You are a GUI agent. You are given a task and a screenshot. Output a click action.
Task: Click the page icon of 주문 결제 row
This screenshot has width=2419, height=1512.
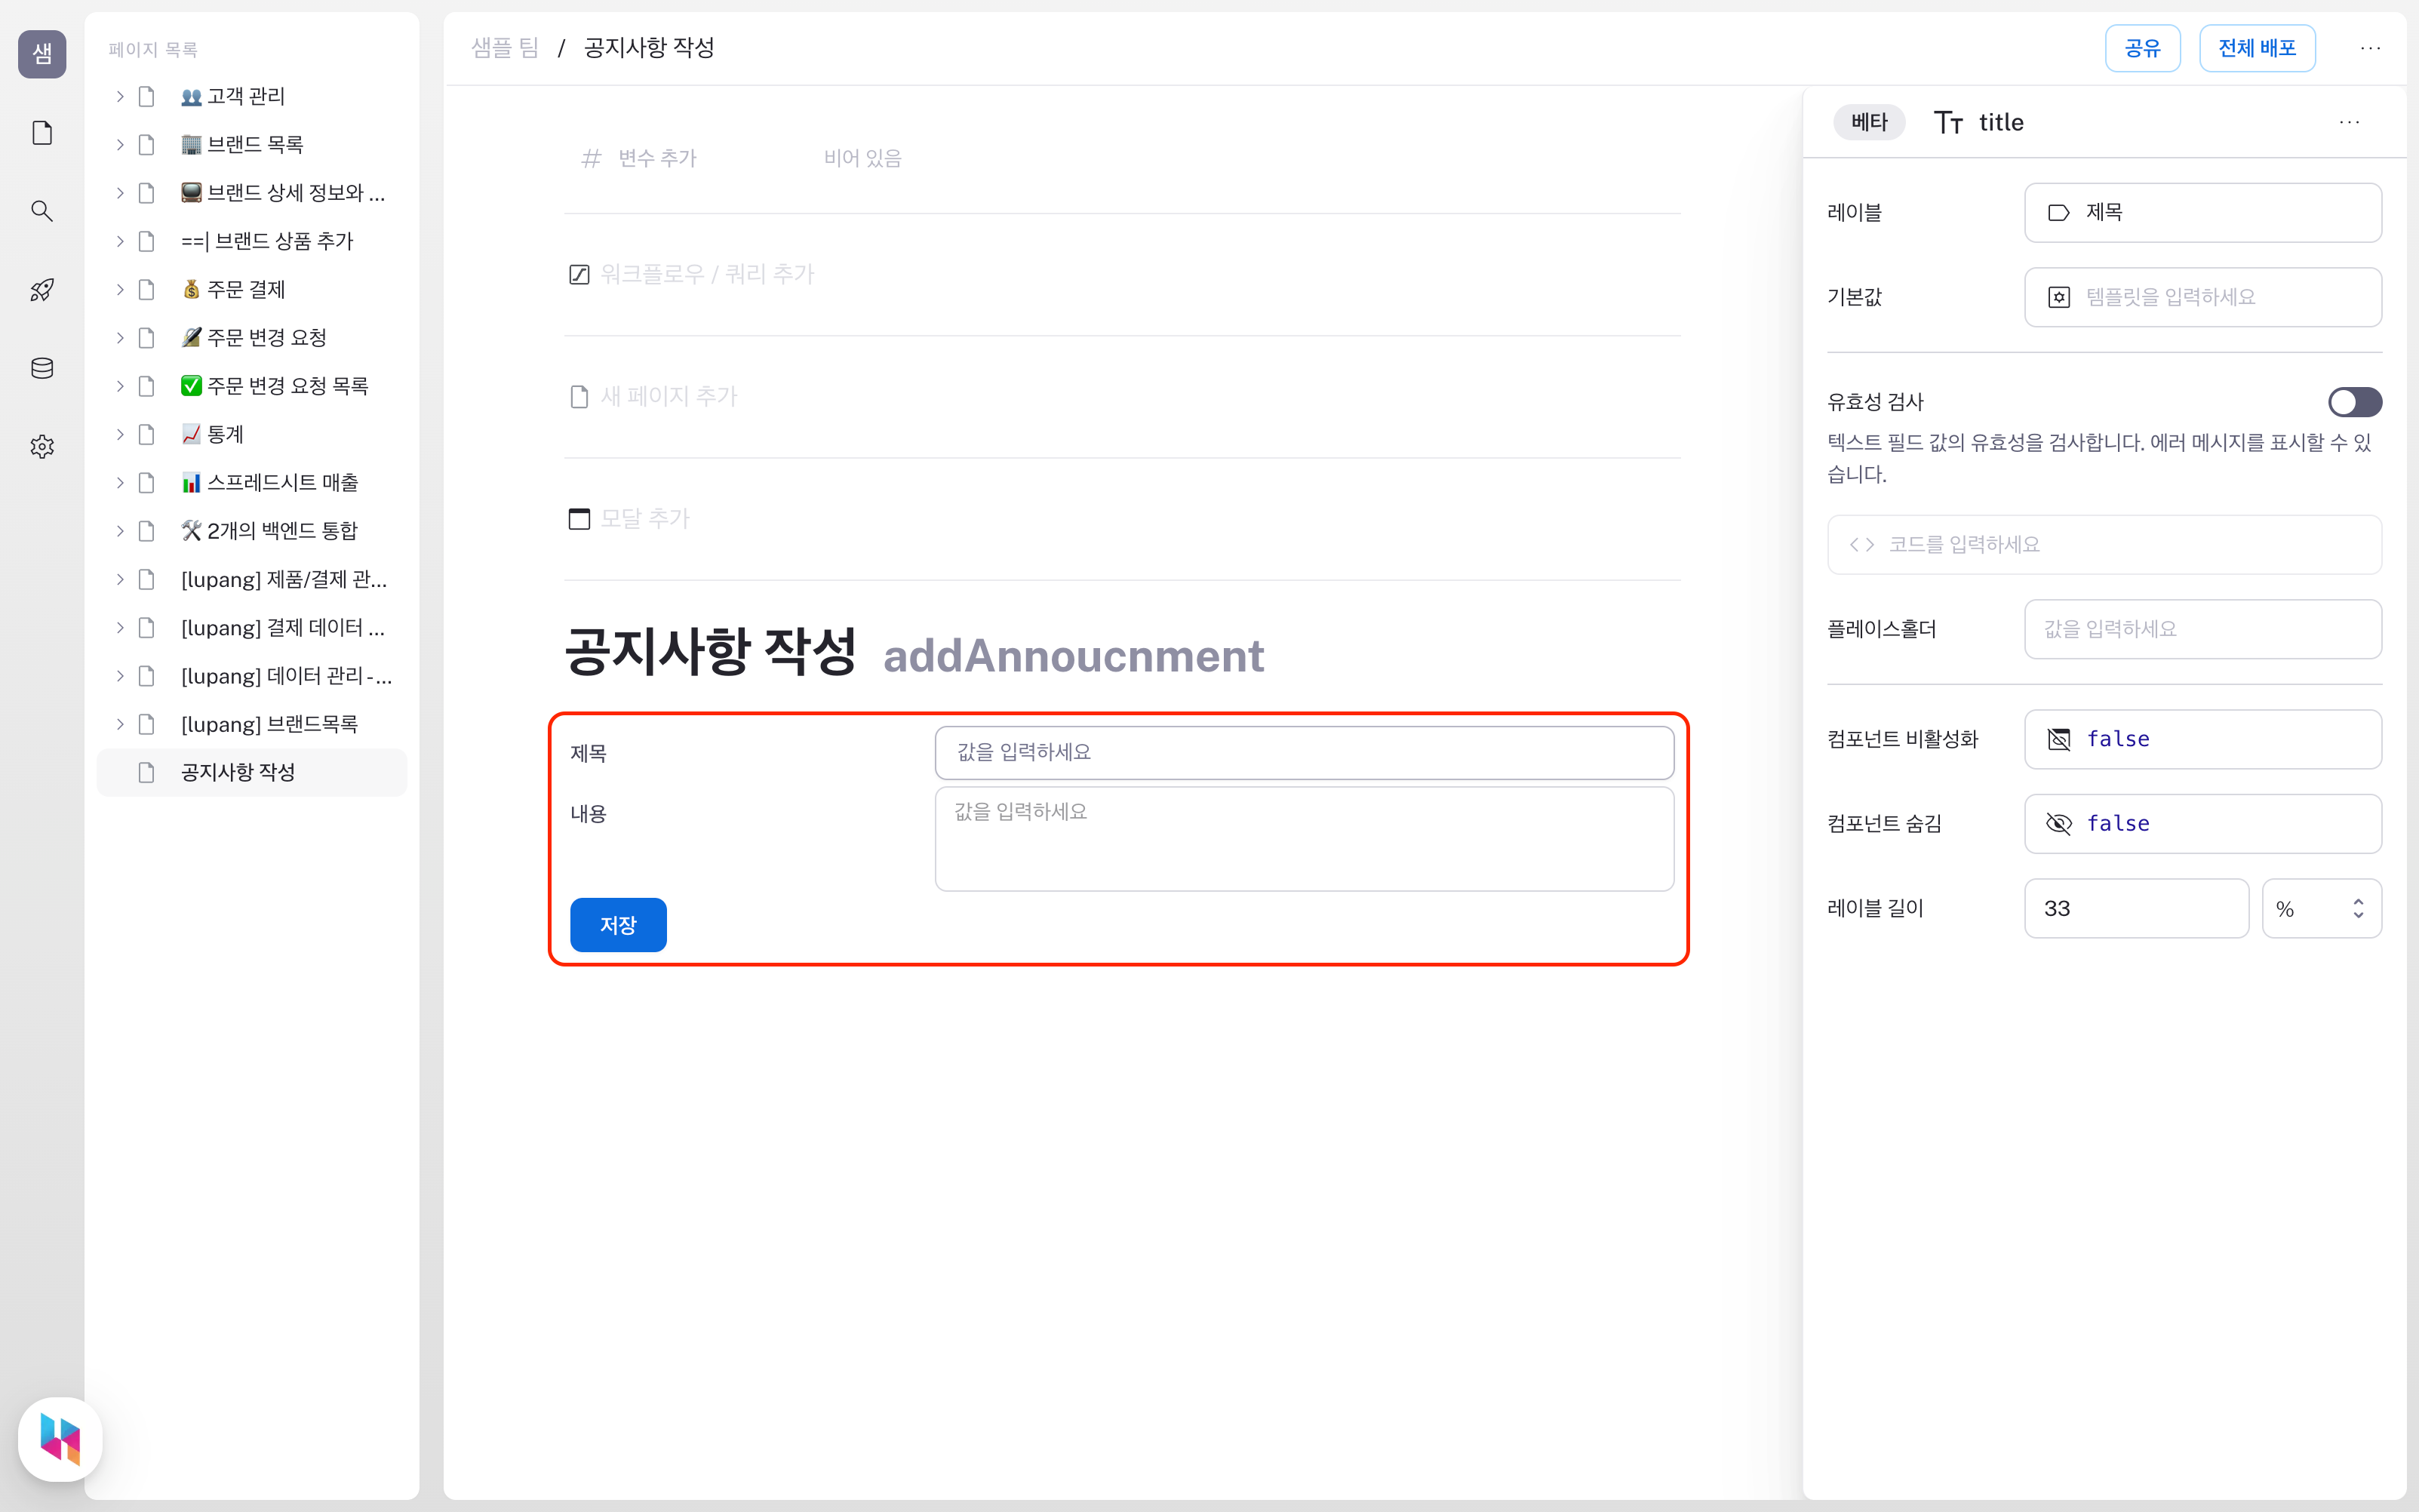point(146,289)
